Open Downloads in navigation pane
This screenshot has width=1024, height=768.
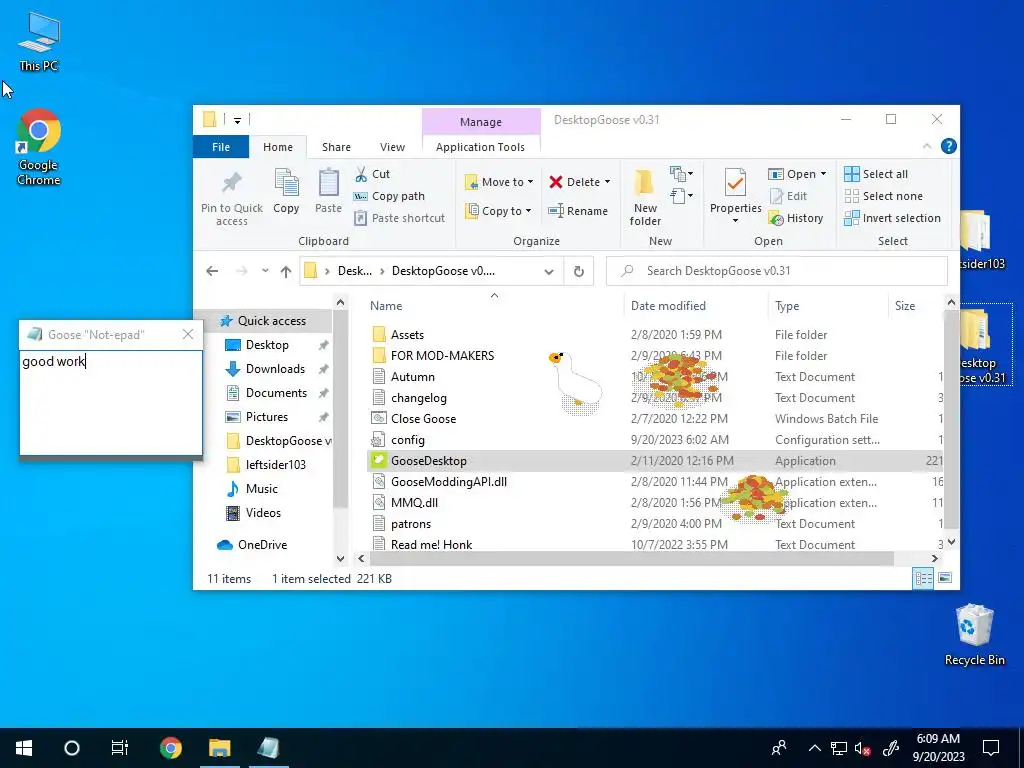(275, 369)
